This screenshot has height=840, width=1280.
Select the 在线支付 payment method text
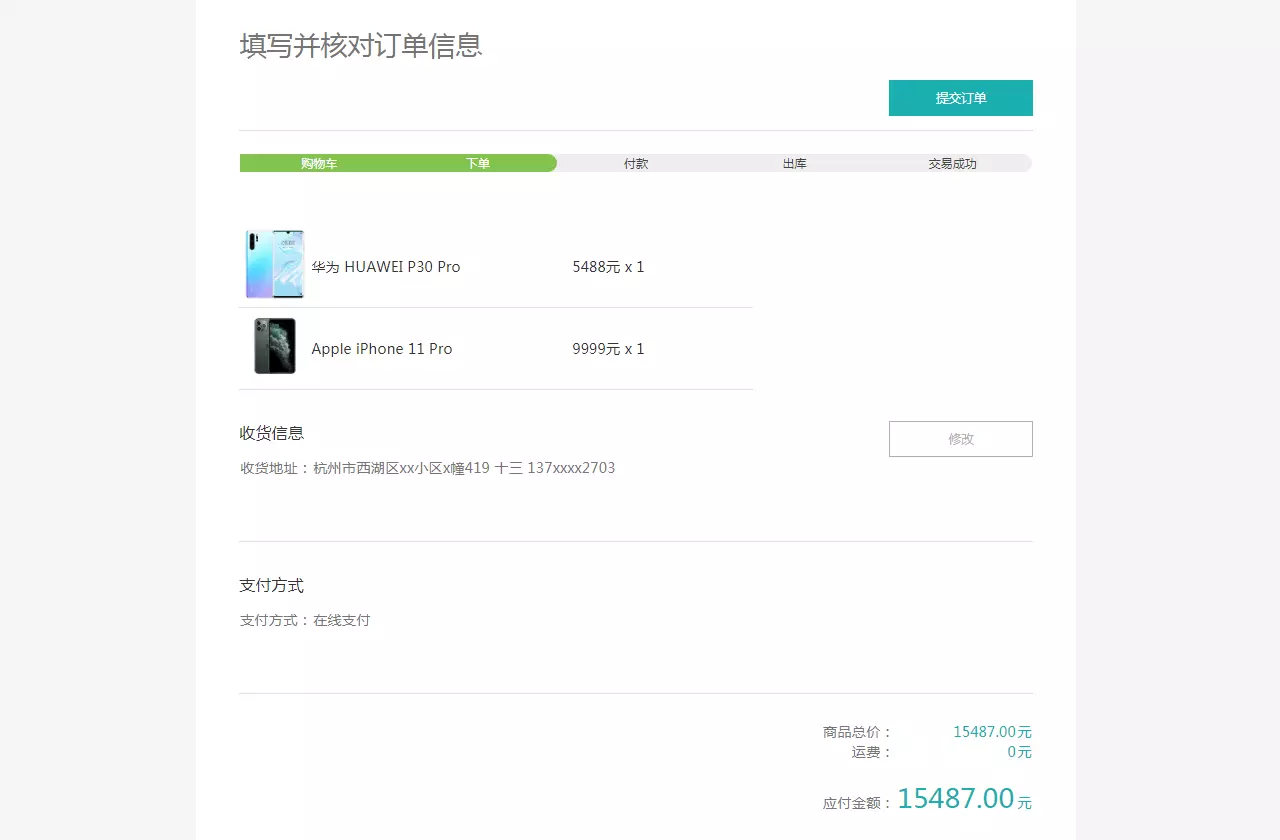point(307,620)
